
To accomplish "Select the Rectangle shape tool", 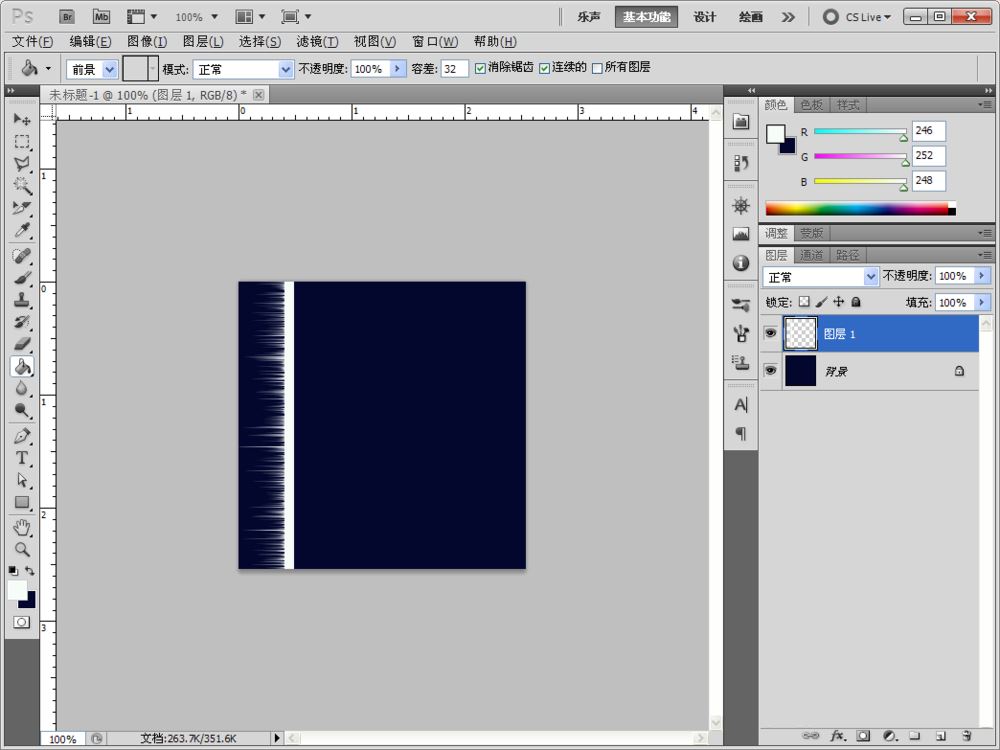I will pyautogui.click(x=22, y=503).
